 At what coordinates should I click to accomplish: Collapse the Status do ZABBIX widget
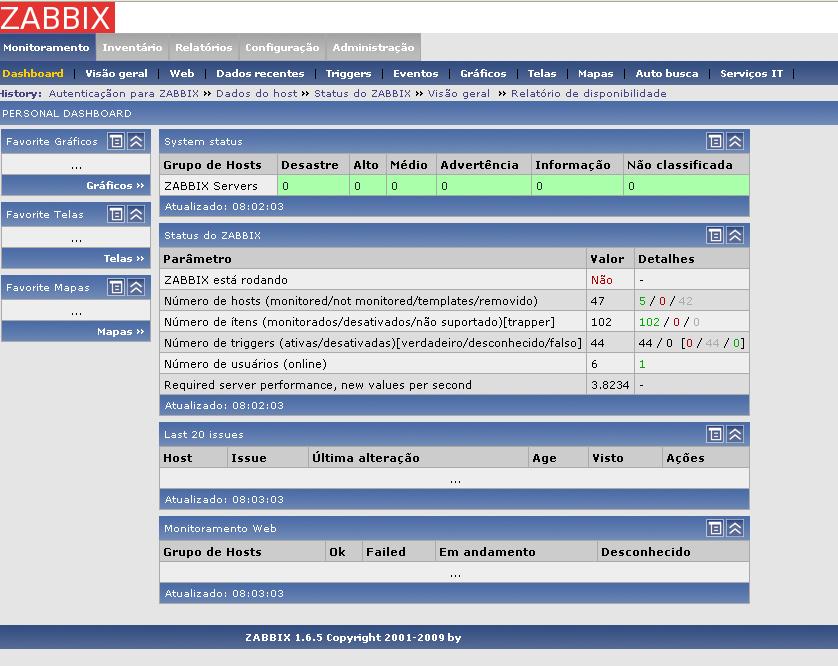(x=735, y=235)
